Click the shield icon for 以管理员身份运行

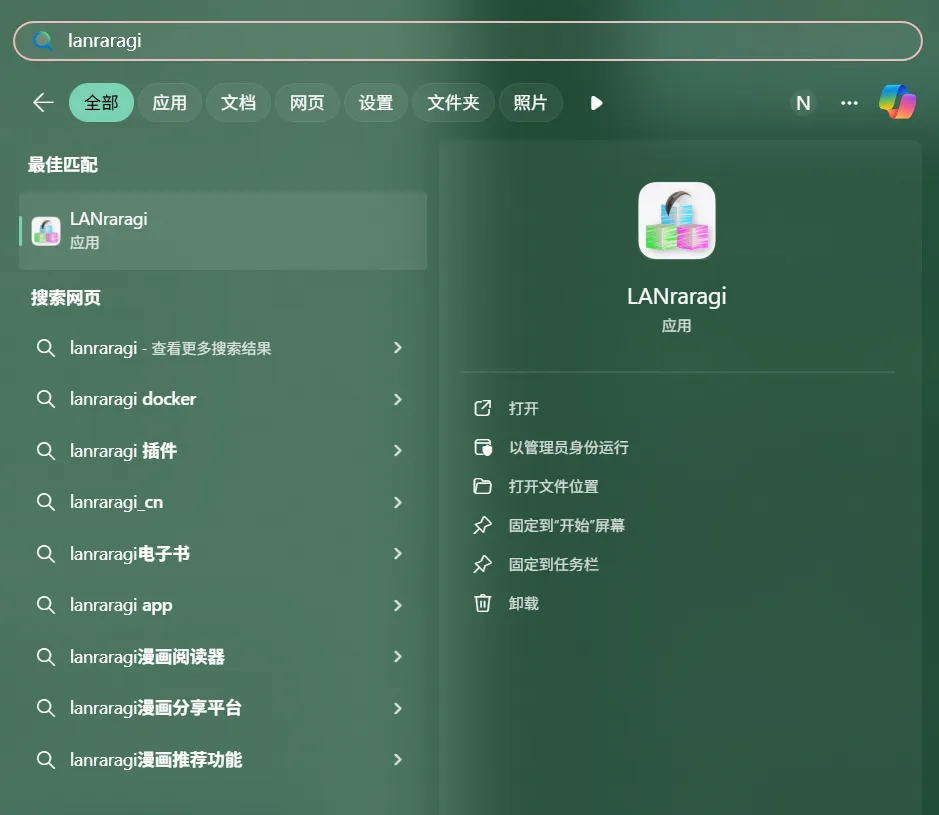(483, 447)
